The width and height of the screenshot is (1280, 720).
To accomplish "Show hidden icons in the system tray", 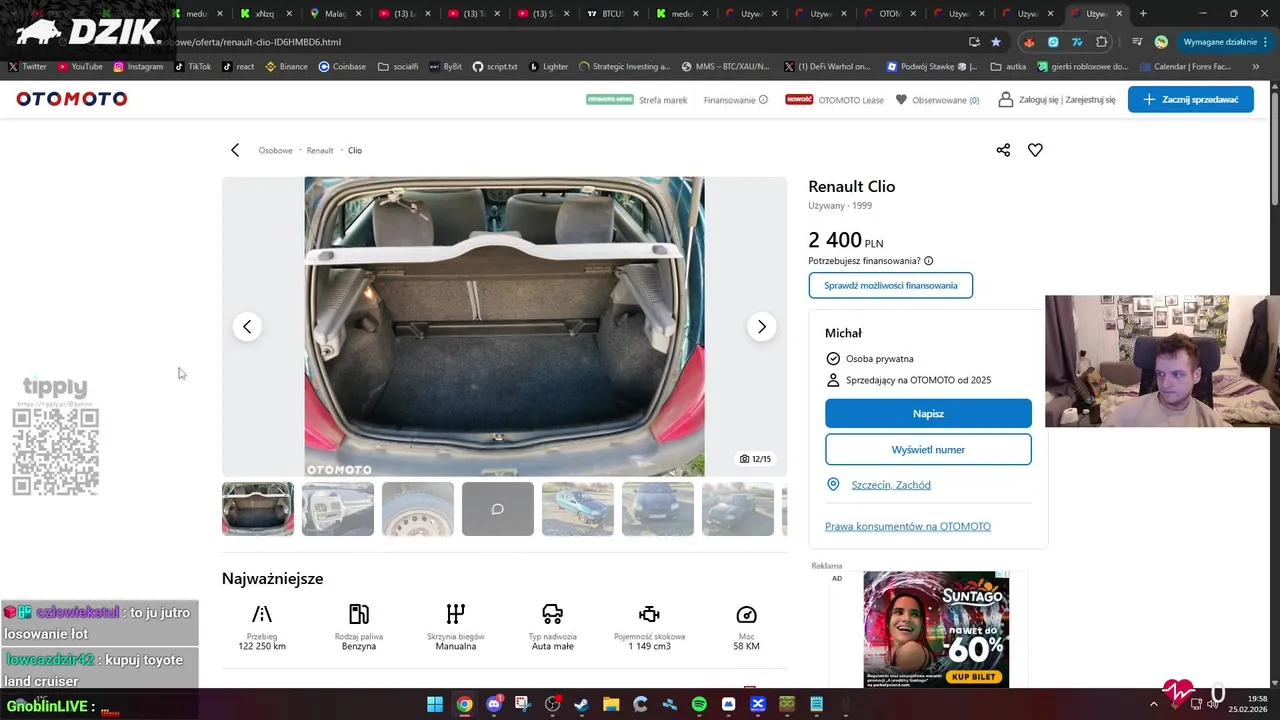I will pos(1153,704).
